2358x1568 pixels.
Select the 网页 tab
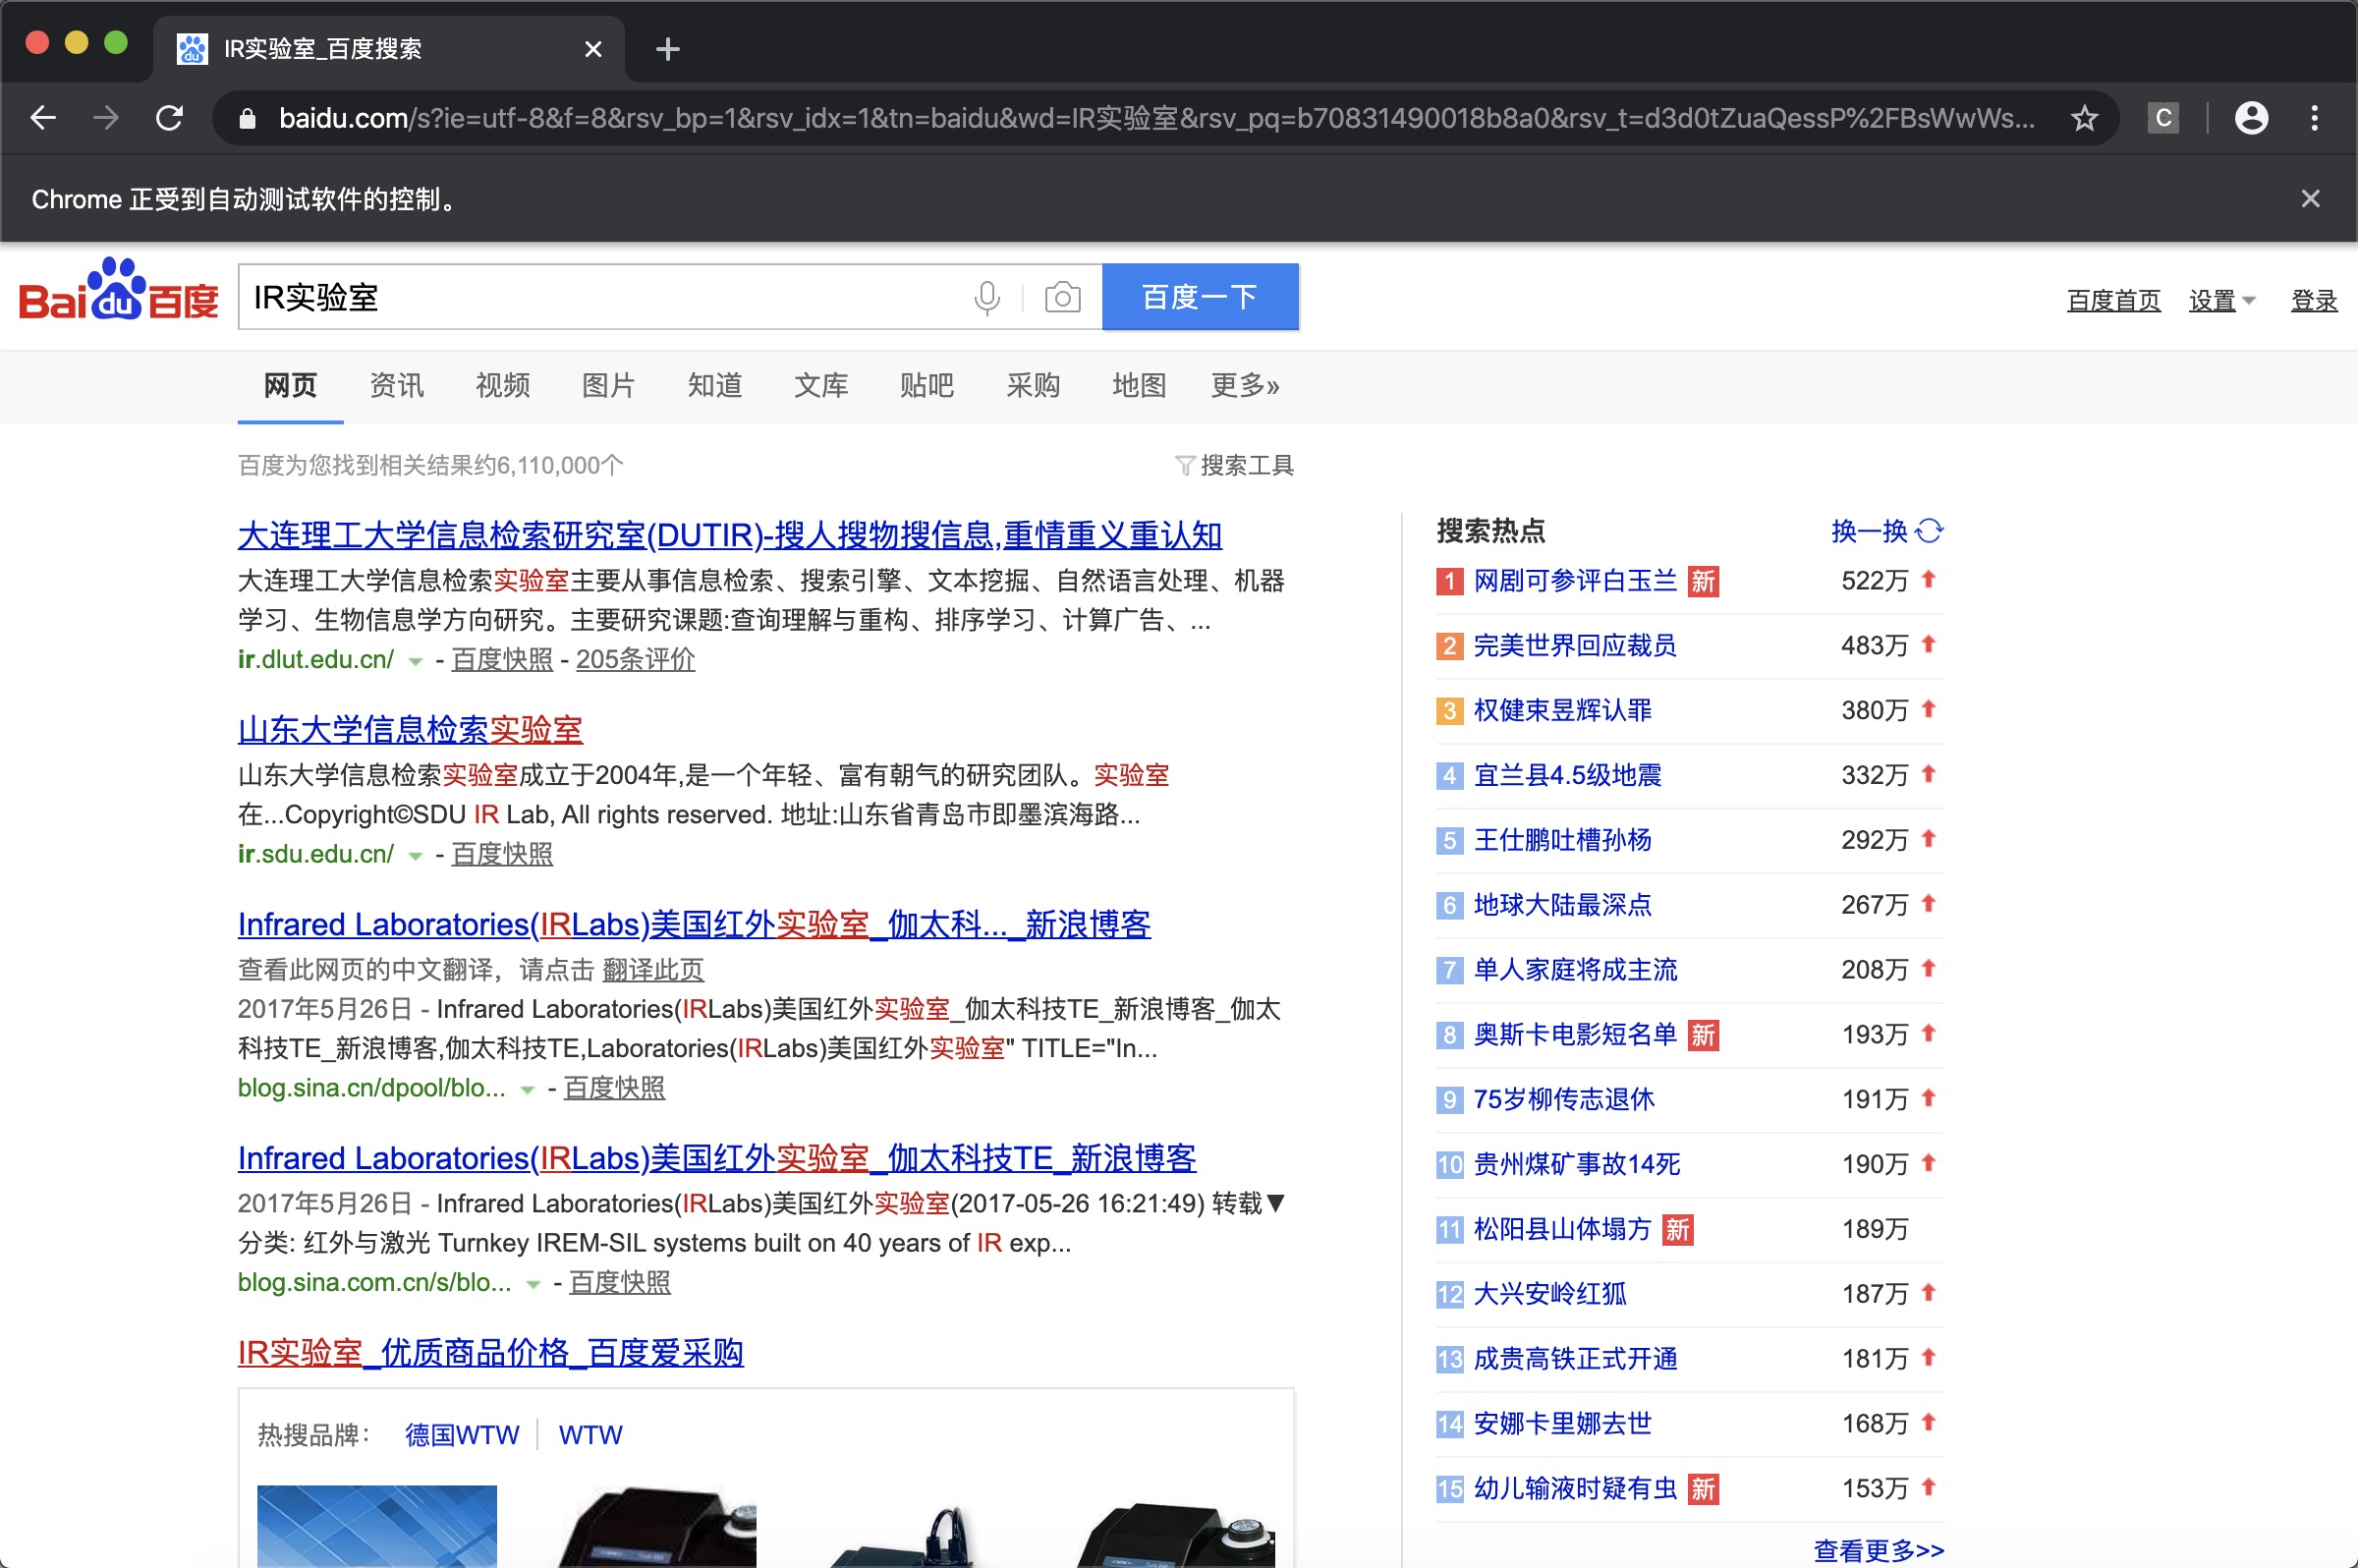(x=290, y=386)
